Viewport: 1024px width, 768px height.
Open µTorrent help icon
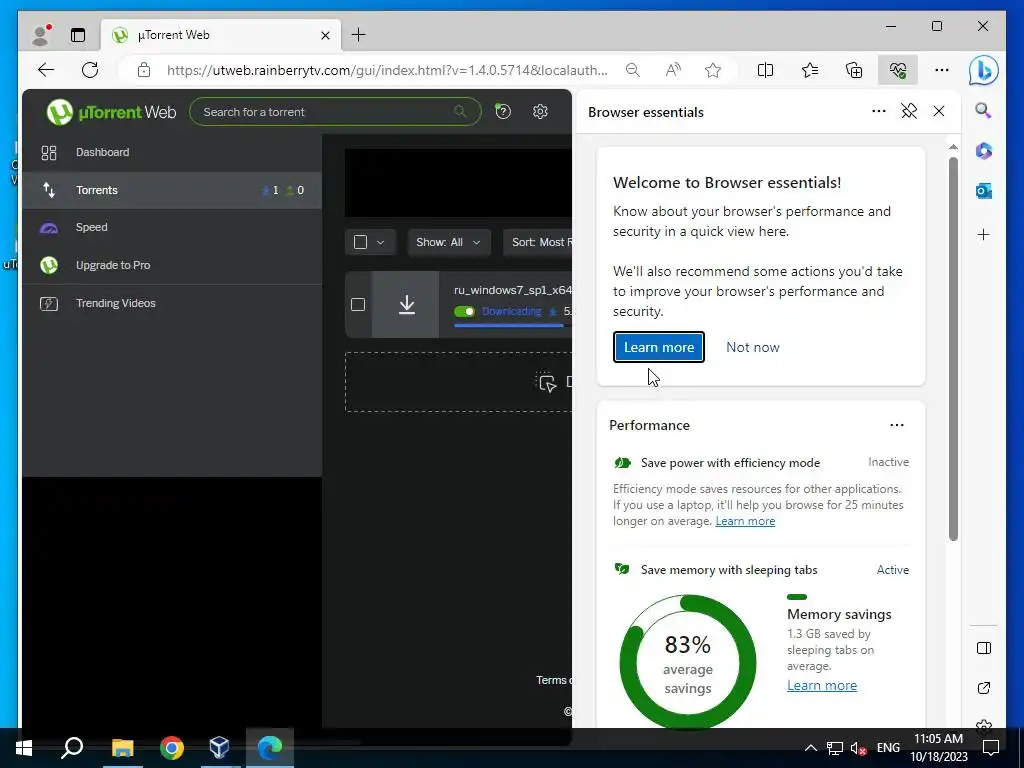503,112
